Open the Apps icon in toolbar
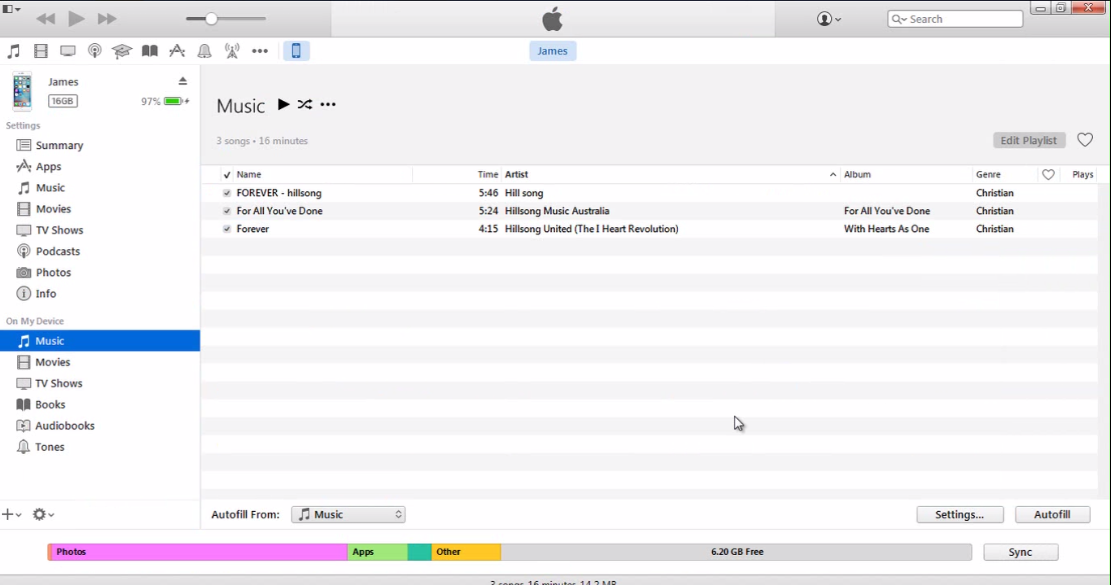Screen dimensions: 1111x585 click(x=177, y=51)
